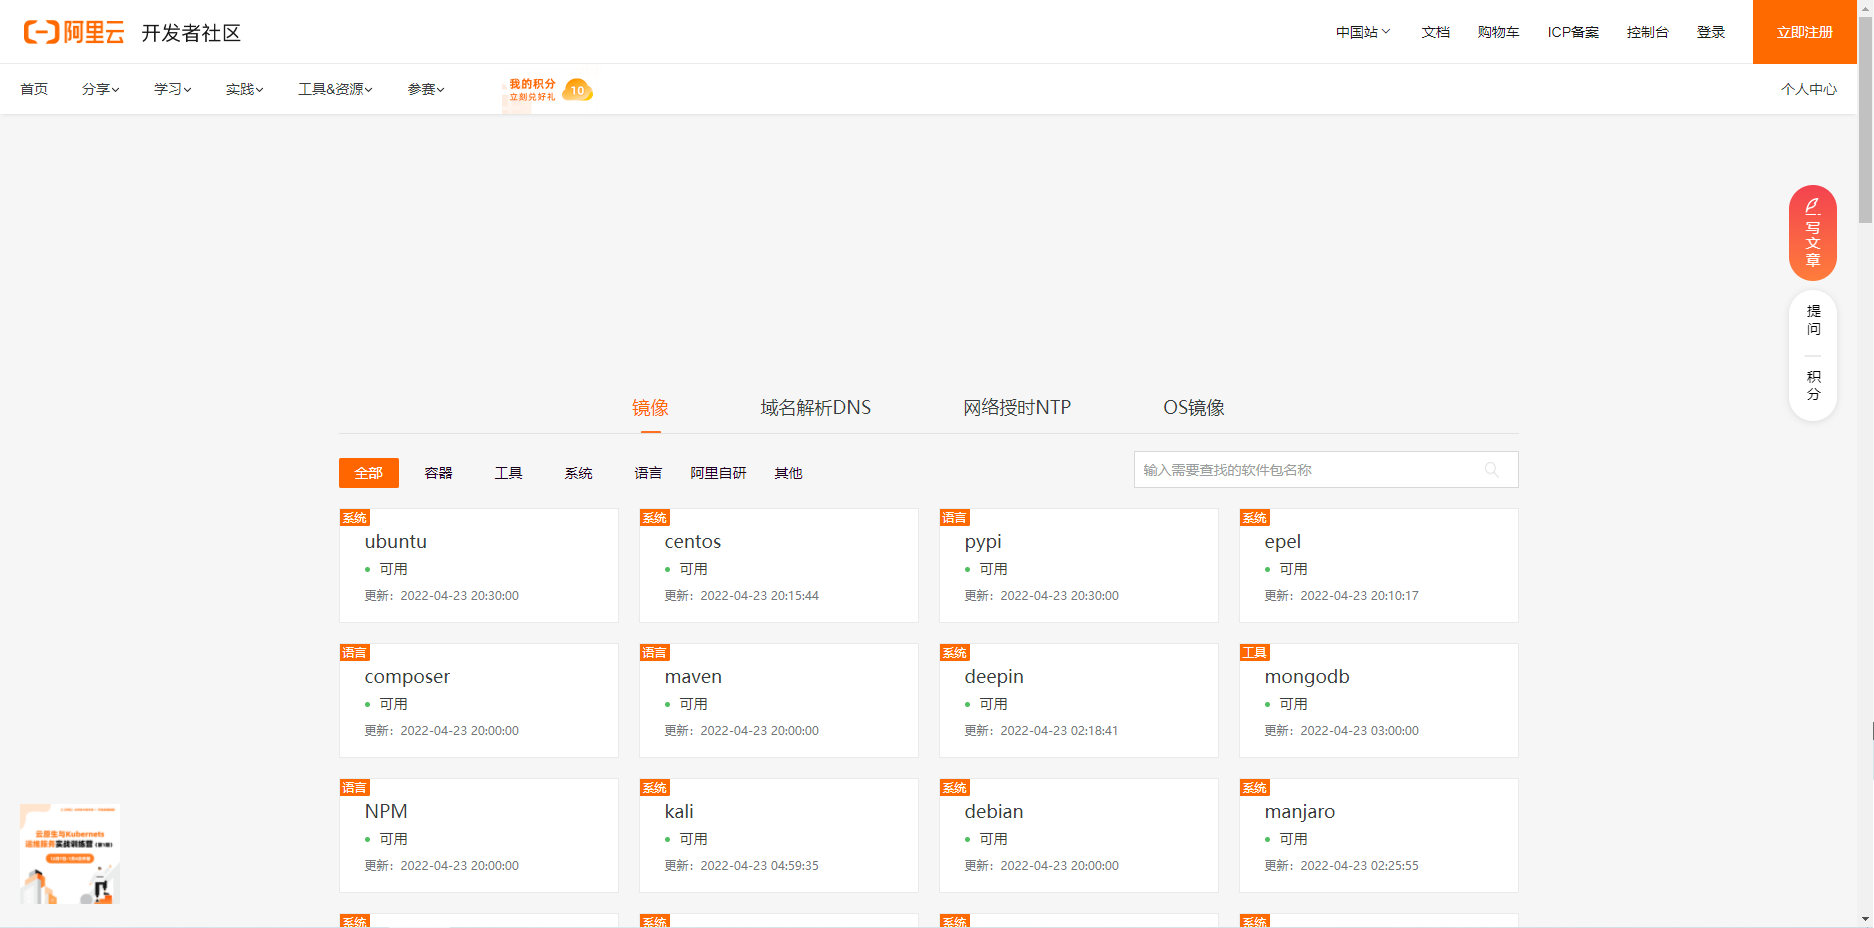The width and height of the screenshot is (1874, 928).
Task: Open the epel mirror card
Action: 1379,566
